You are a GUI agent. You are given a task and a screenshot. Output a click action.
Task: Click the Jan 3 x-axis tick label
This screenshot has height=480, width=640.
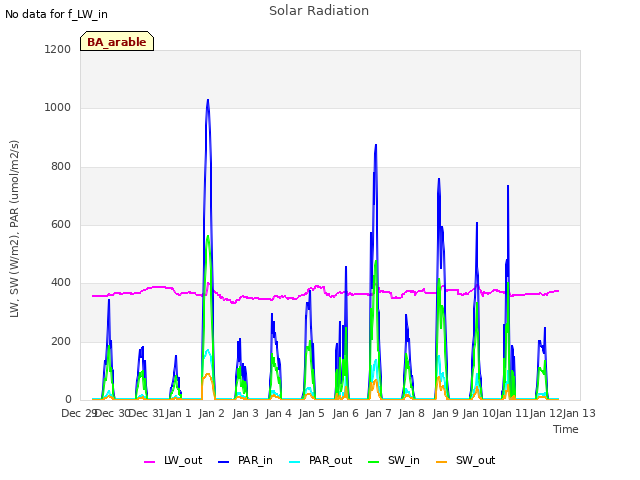(x=246, y=413)
